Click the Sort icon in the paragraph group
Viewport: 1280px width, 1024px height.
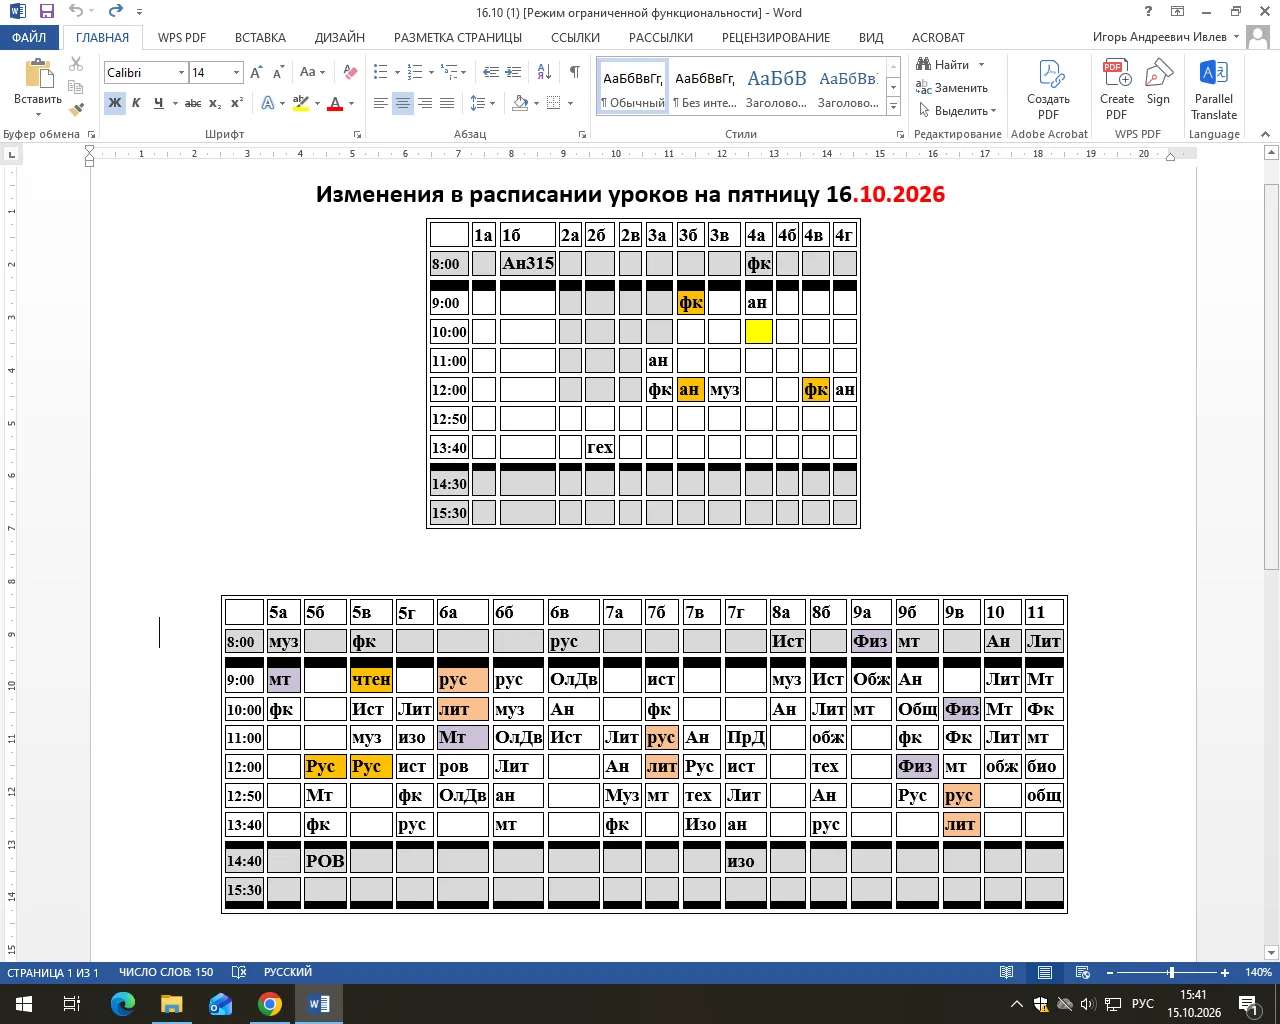pos(544,72)
